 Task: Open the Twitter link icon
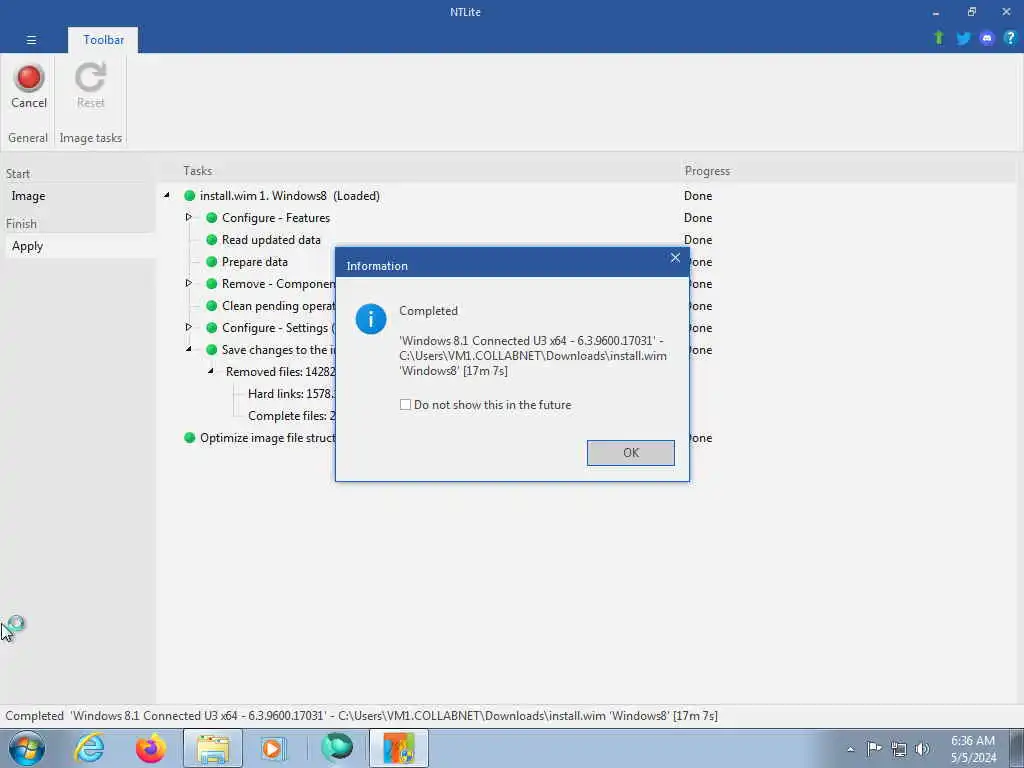tap(963, 39)
